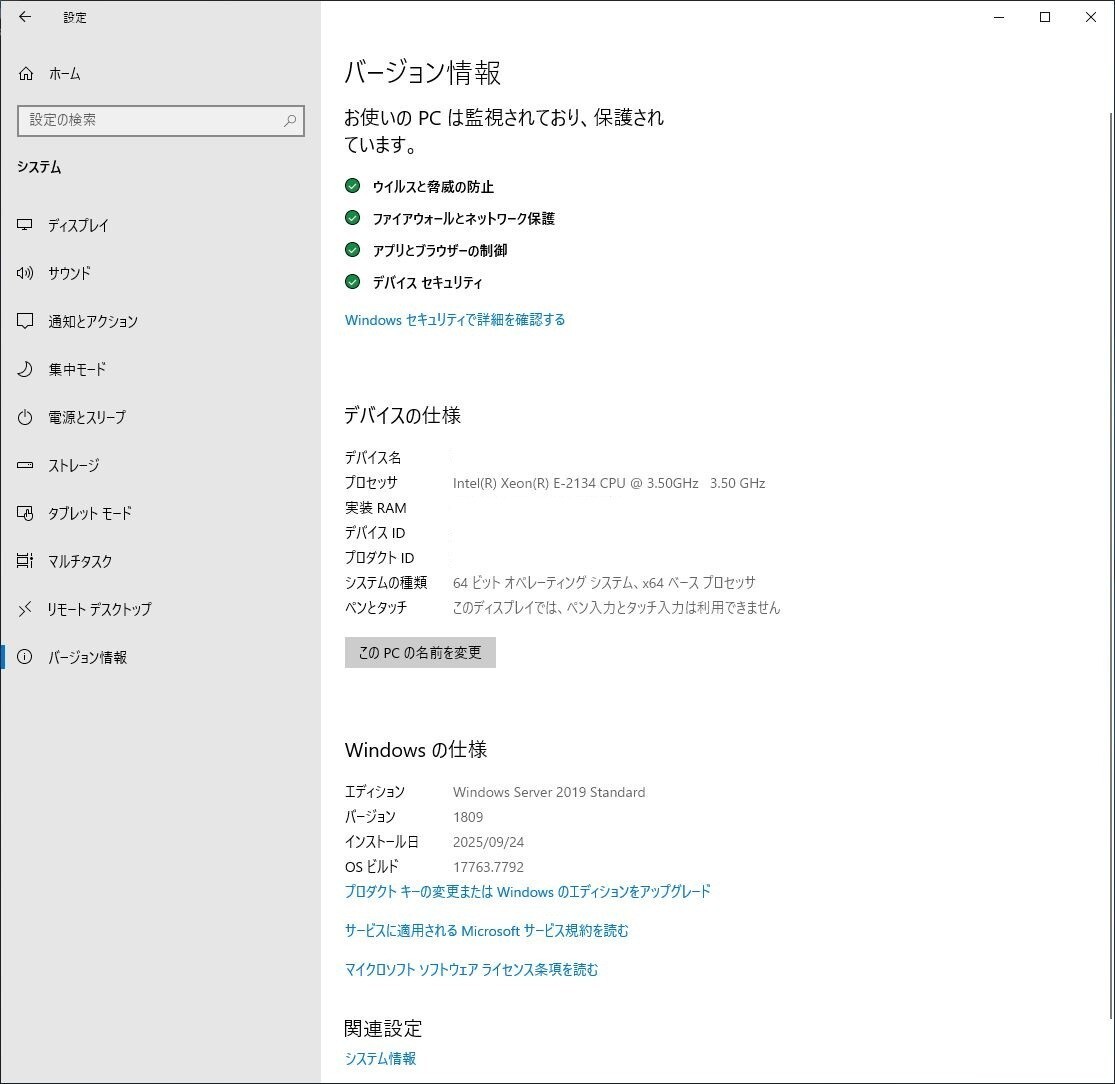Open the Microsoft Services Agreement link

486,931
